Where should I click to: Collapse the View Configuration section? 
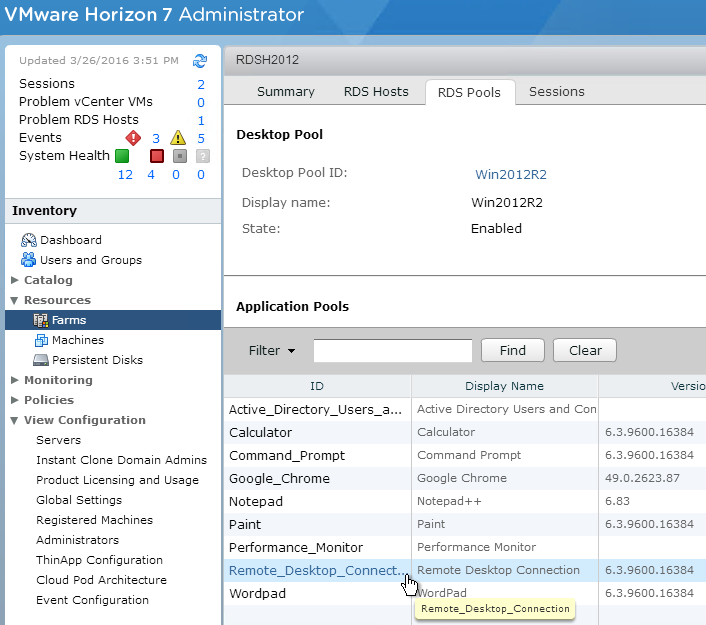pos(14,421)
